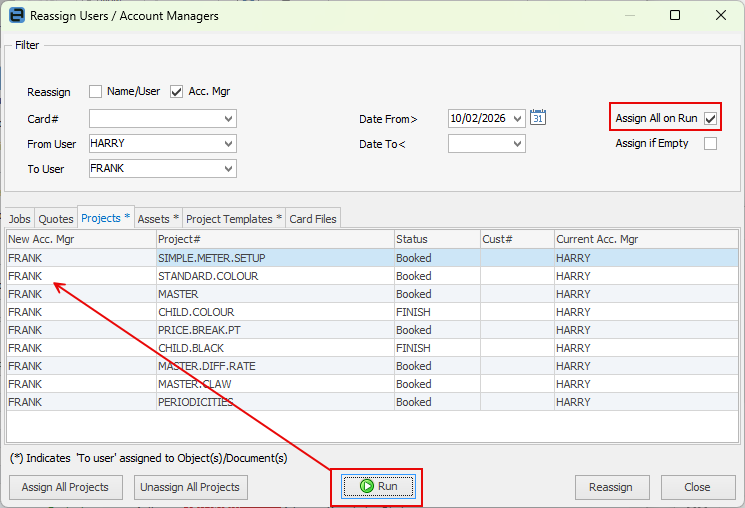Sort by the New Acc. Mgr column header
The width and height of the screenshot is (745, 508).
(x=81, y=239)
